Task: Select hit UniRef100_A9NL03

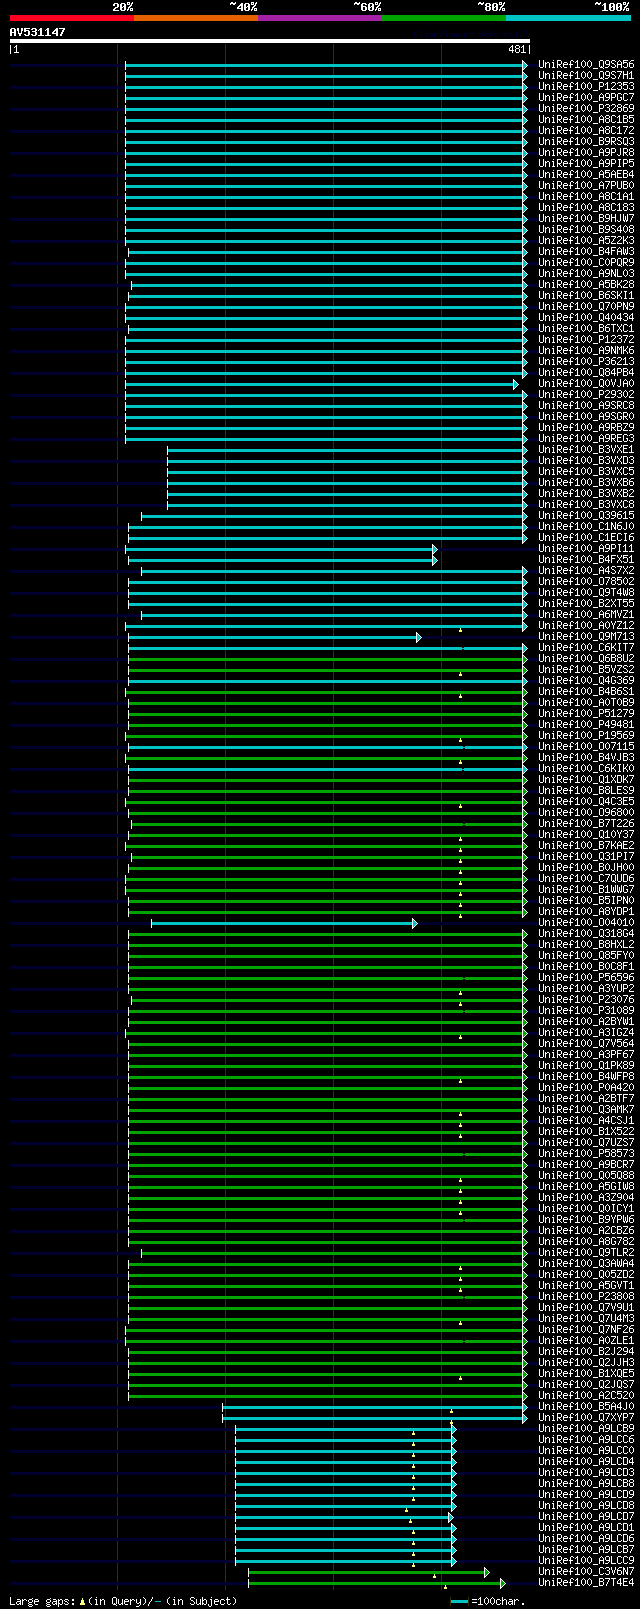Action: [586, 273]
